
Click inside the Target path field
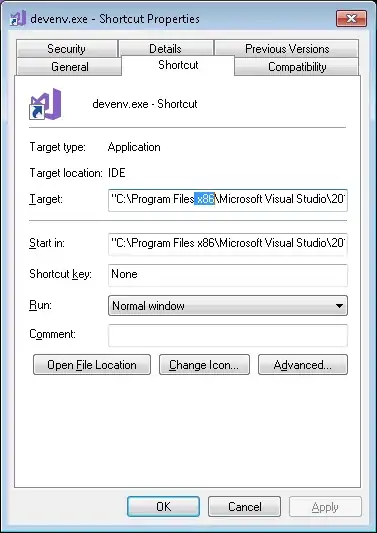click(x=228, y=200)
